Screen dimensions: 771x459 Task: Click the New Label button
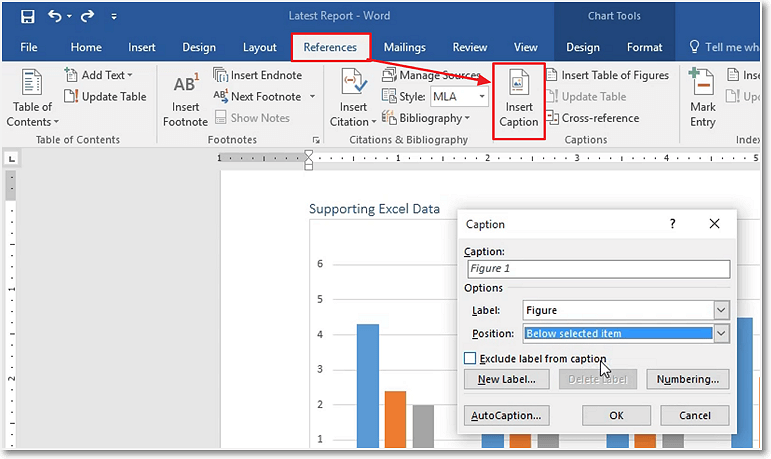[506, 379]
